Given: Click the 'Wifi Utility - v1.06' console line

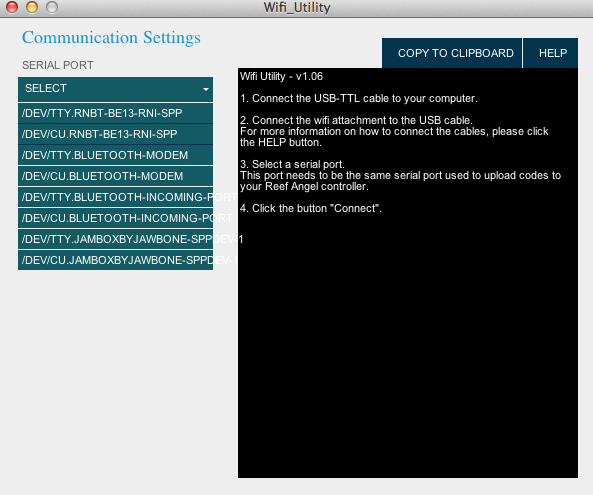Looking at the screenshot, I should click(x=281, y=76).
